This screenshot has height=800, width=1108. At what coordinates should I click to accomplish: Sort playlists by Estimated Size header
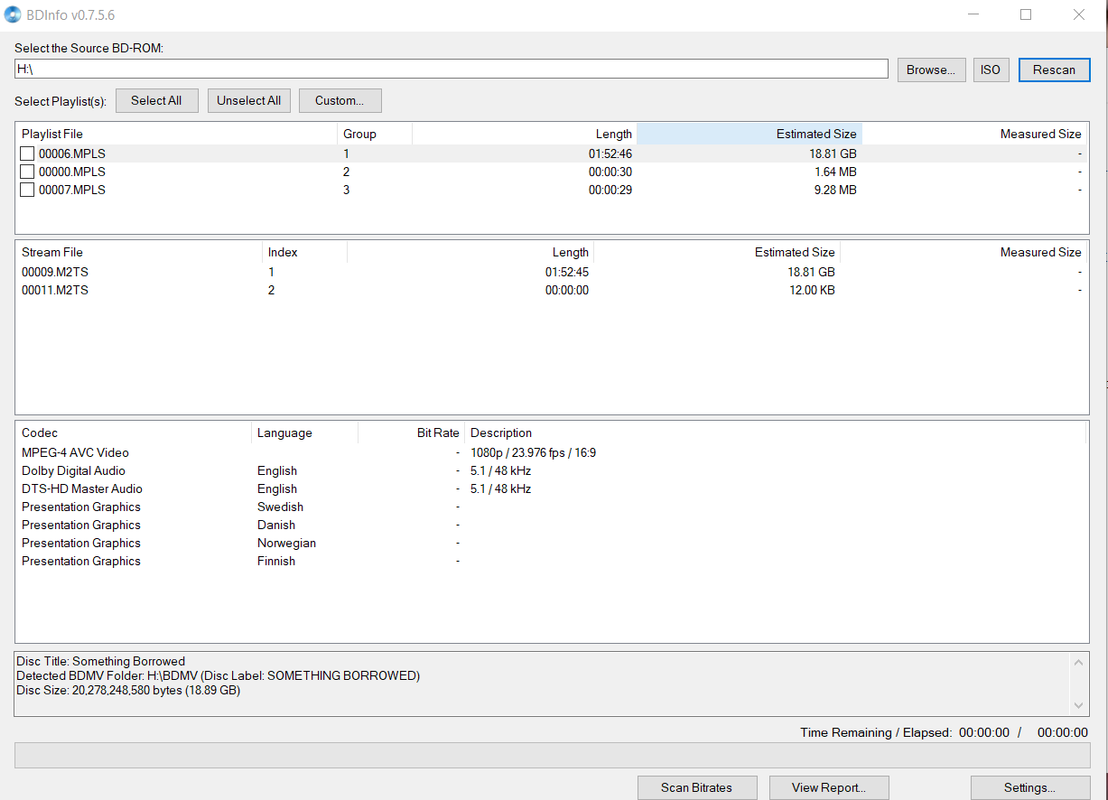[x=749, y=134]
